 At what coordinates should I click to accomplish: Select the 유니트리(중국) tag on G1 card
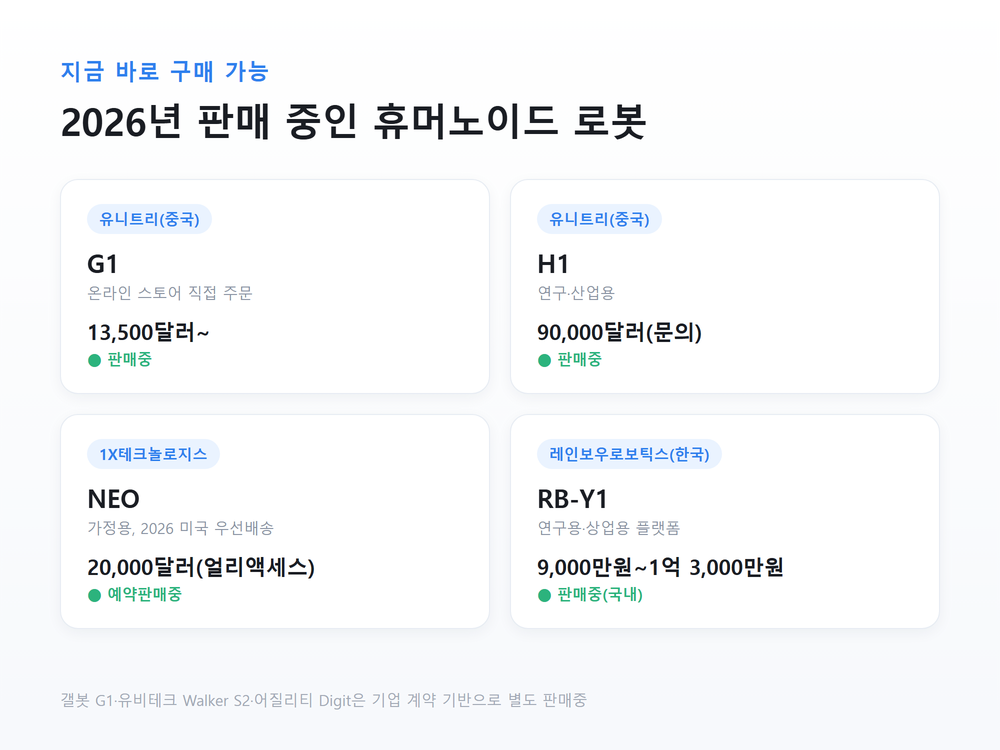(149, 219)
